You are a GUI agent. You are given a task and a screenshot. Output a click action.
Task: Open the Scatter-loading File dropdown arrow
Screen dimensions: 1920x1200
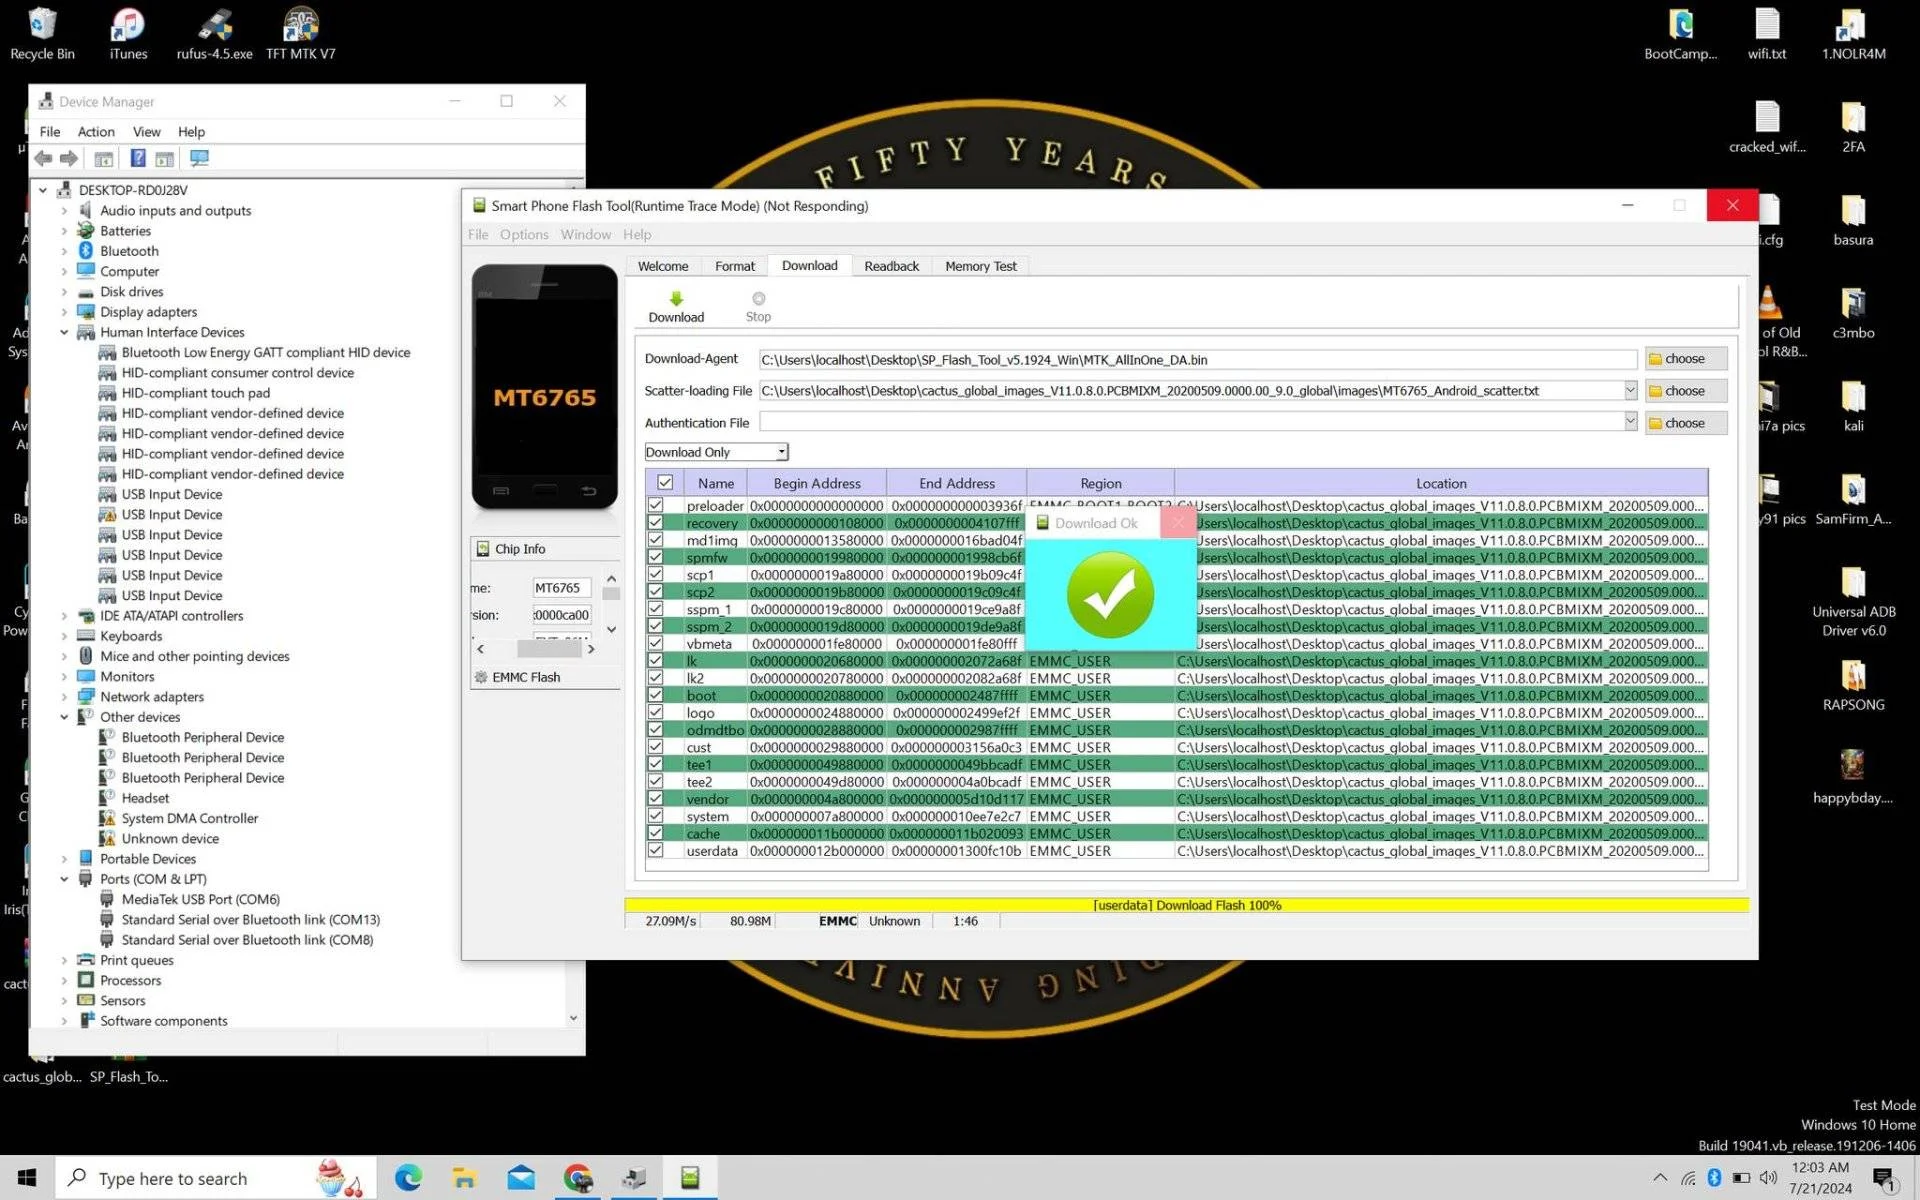click(x=1630, y=390)
